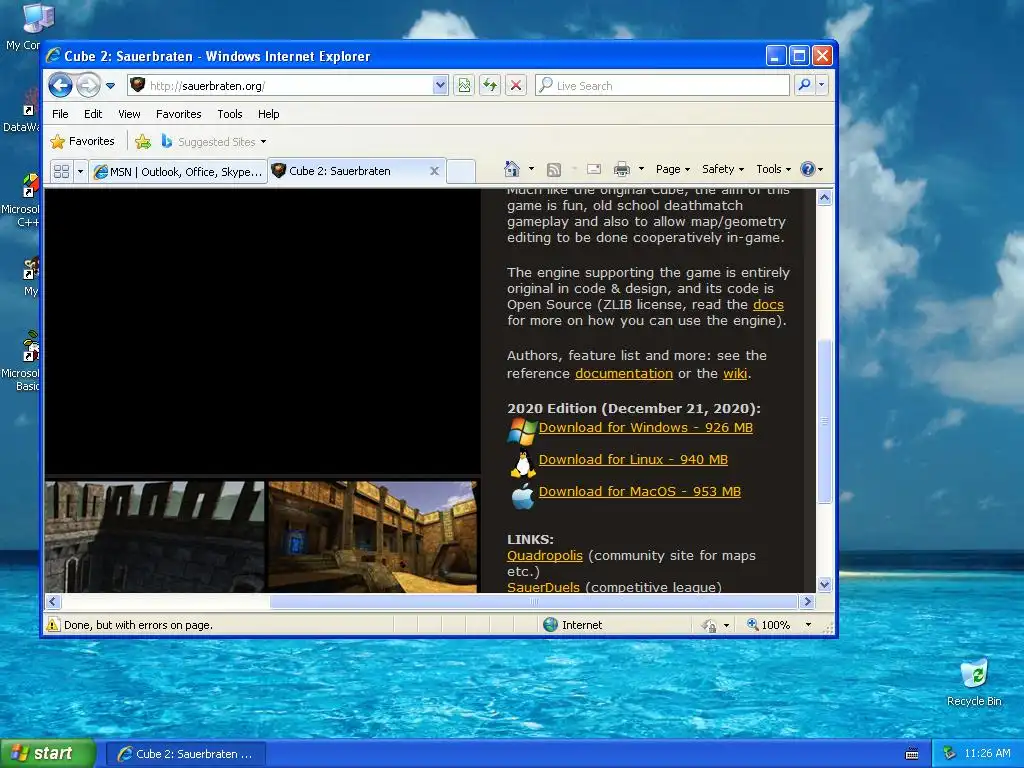Switch to the MSN Outlook Office Skype tab
The image size is (1024, 768).
(178, 171)
